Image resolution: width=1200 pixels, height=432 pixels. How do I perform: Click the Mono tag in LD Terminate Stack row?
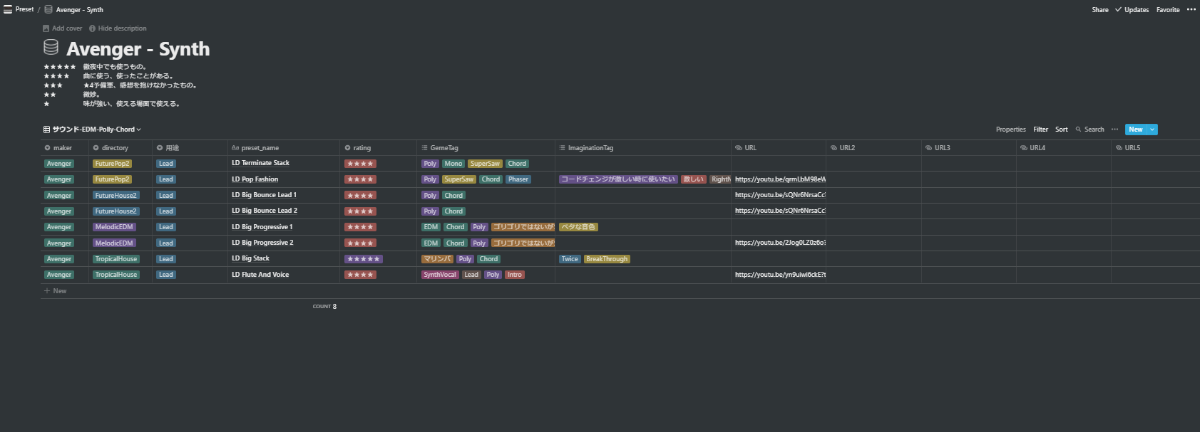click(x=453, y=163)
